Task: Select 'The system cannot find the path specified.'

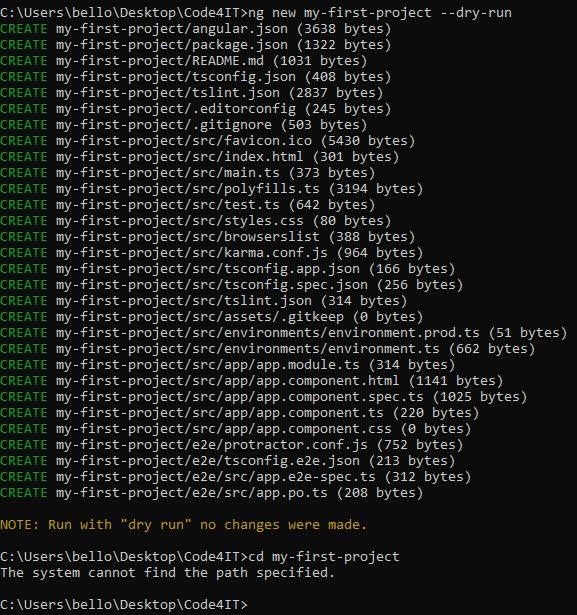Action: pyautogui.click(x=167, y=573)
